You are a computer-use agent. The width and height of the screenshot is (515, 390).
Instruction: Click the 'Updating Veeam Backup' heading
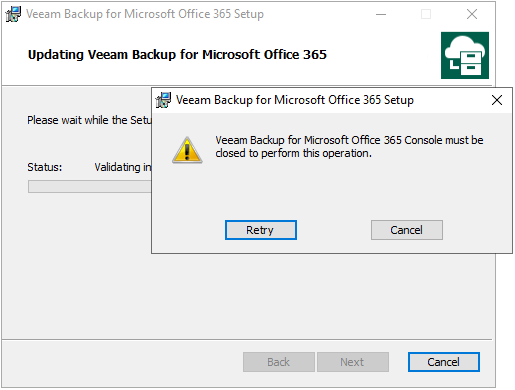point(177,55)
